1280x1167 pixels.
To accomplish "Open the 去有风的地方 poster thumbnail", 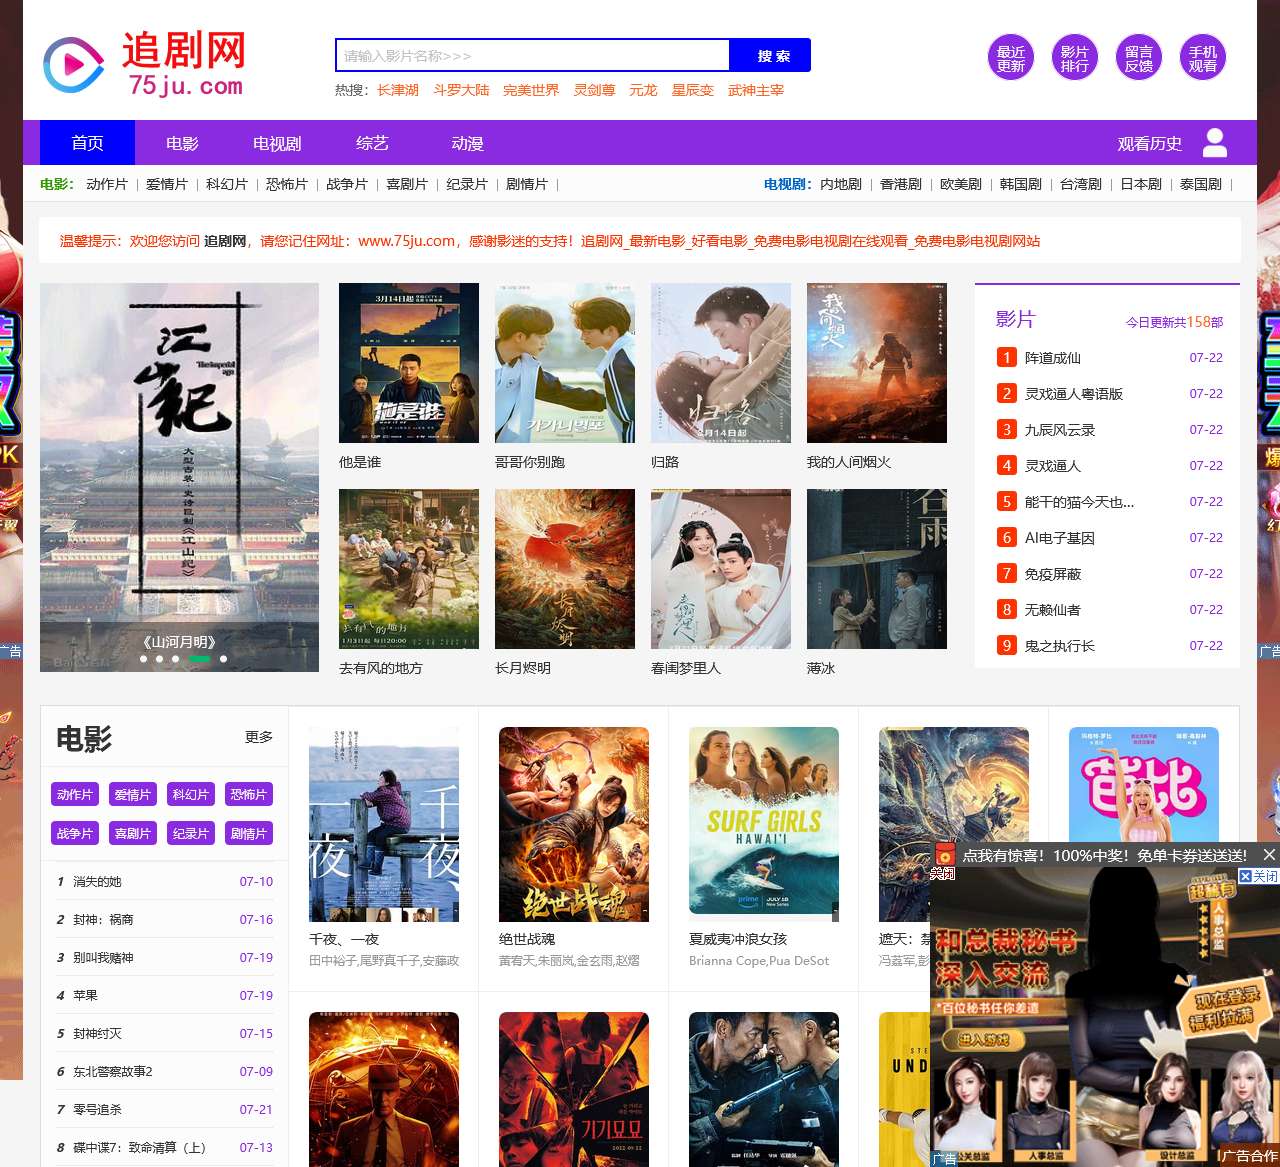I will click(409, 569).
